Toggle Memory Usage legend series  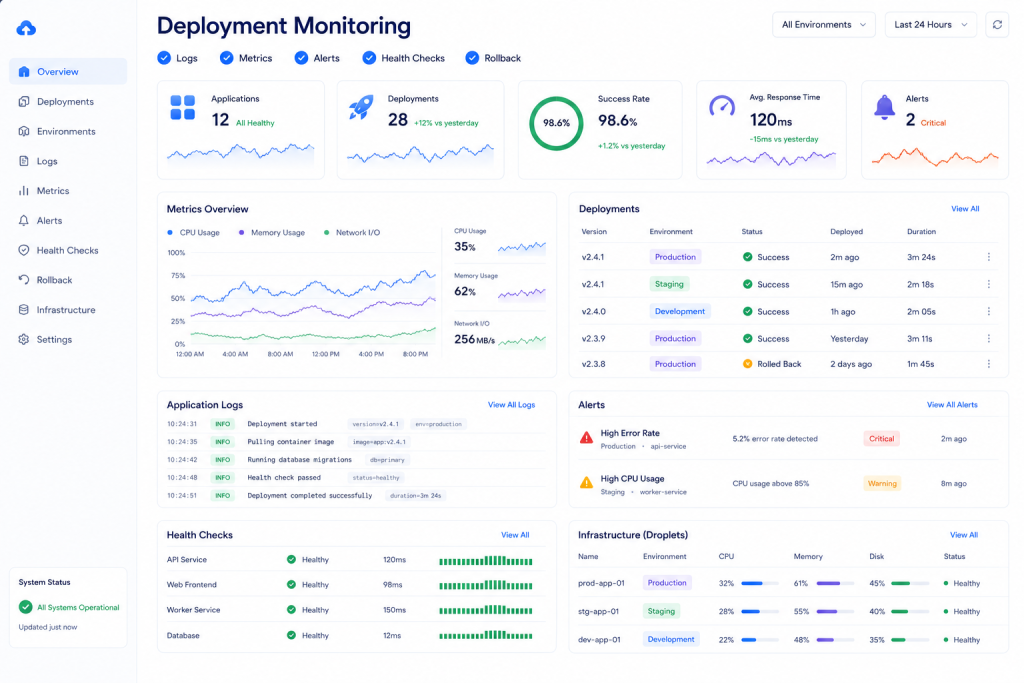(272, 232)
